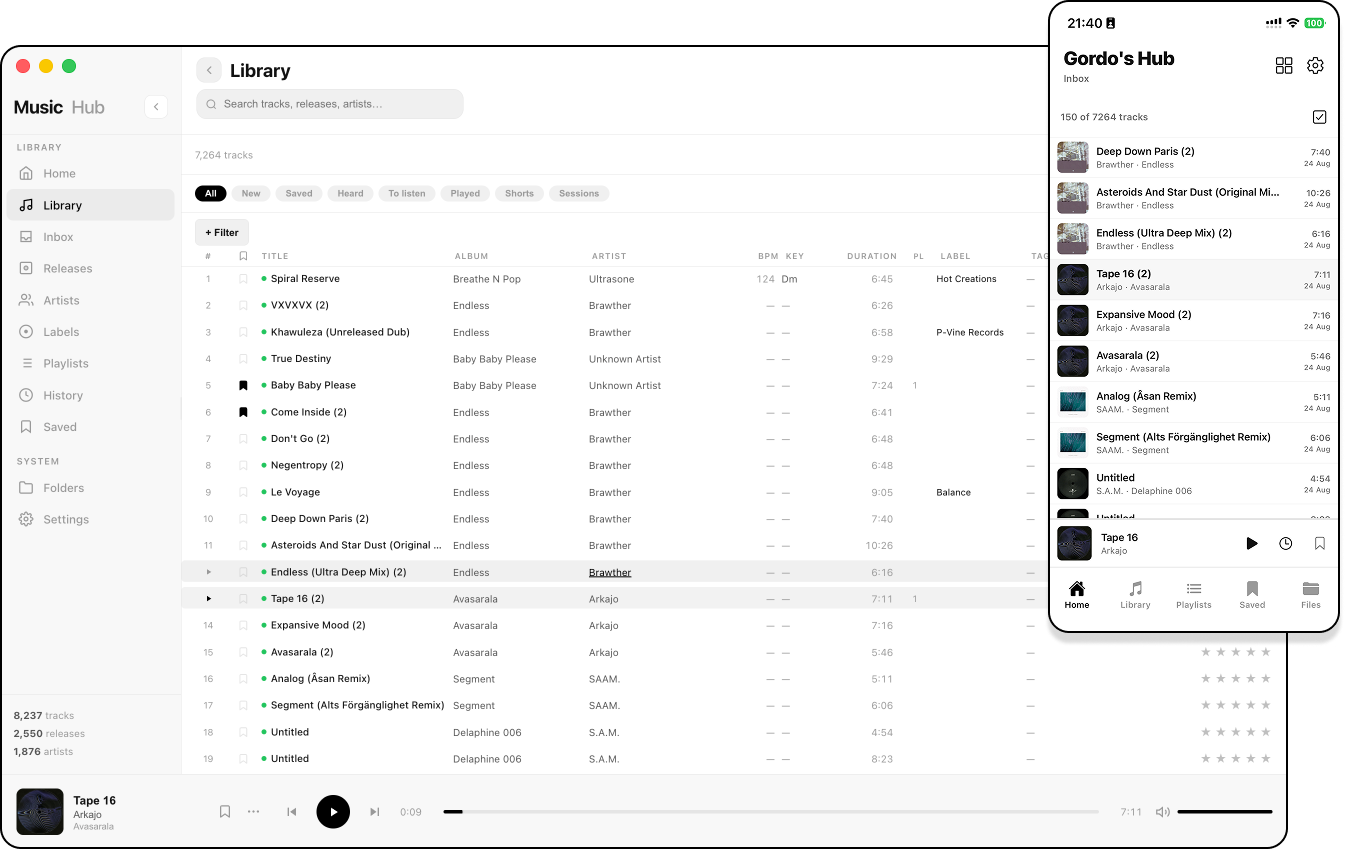This screenshot has height=849, width=1345.
Task: Open Artists in the sidebar
Action: tap(91, 300)
